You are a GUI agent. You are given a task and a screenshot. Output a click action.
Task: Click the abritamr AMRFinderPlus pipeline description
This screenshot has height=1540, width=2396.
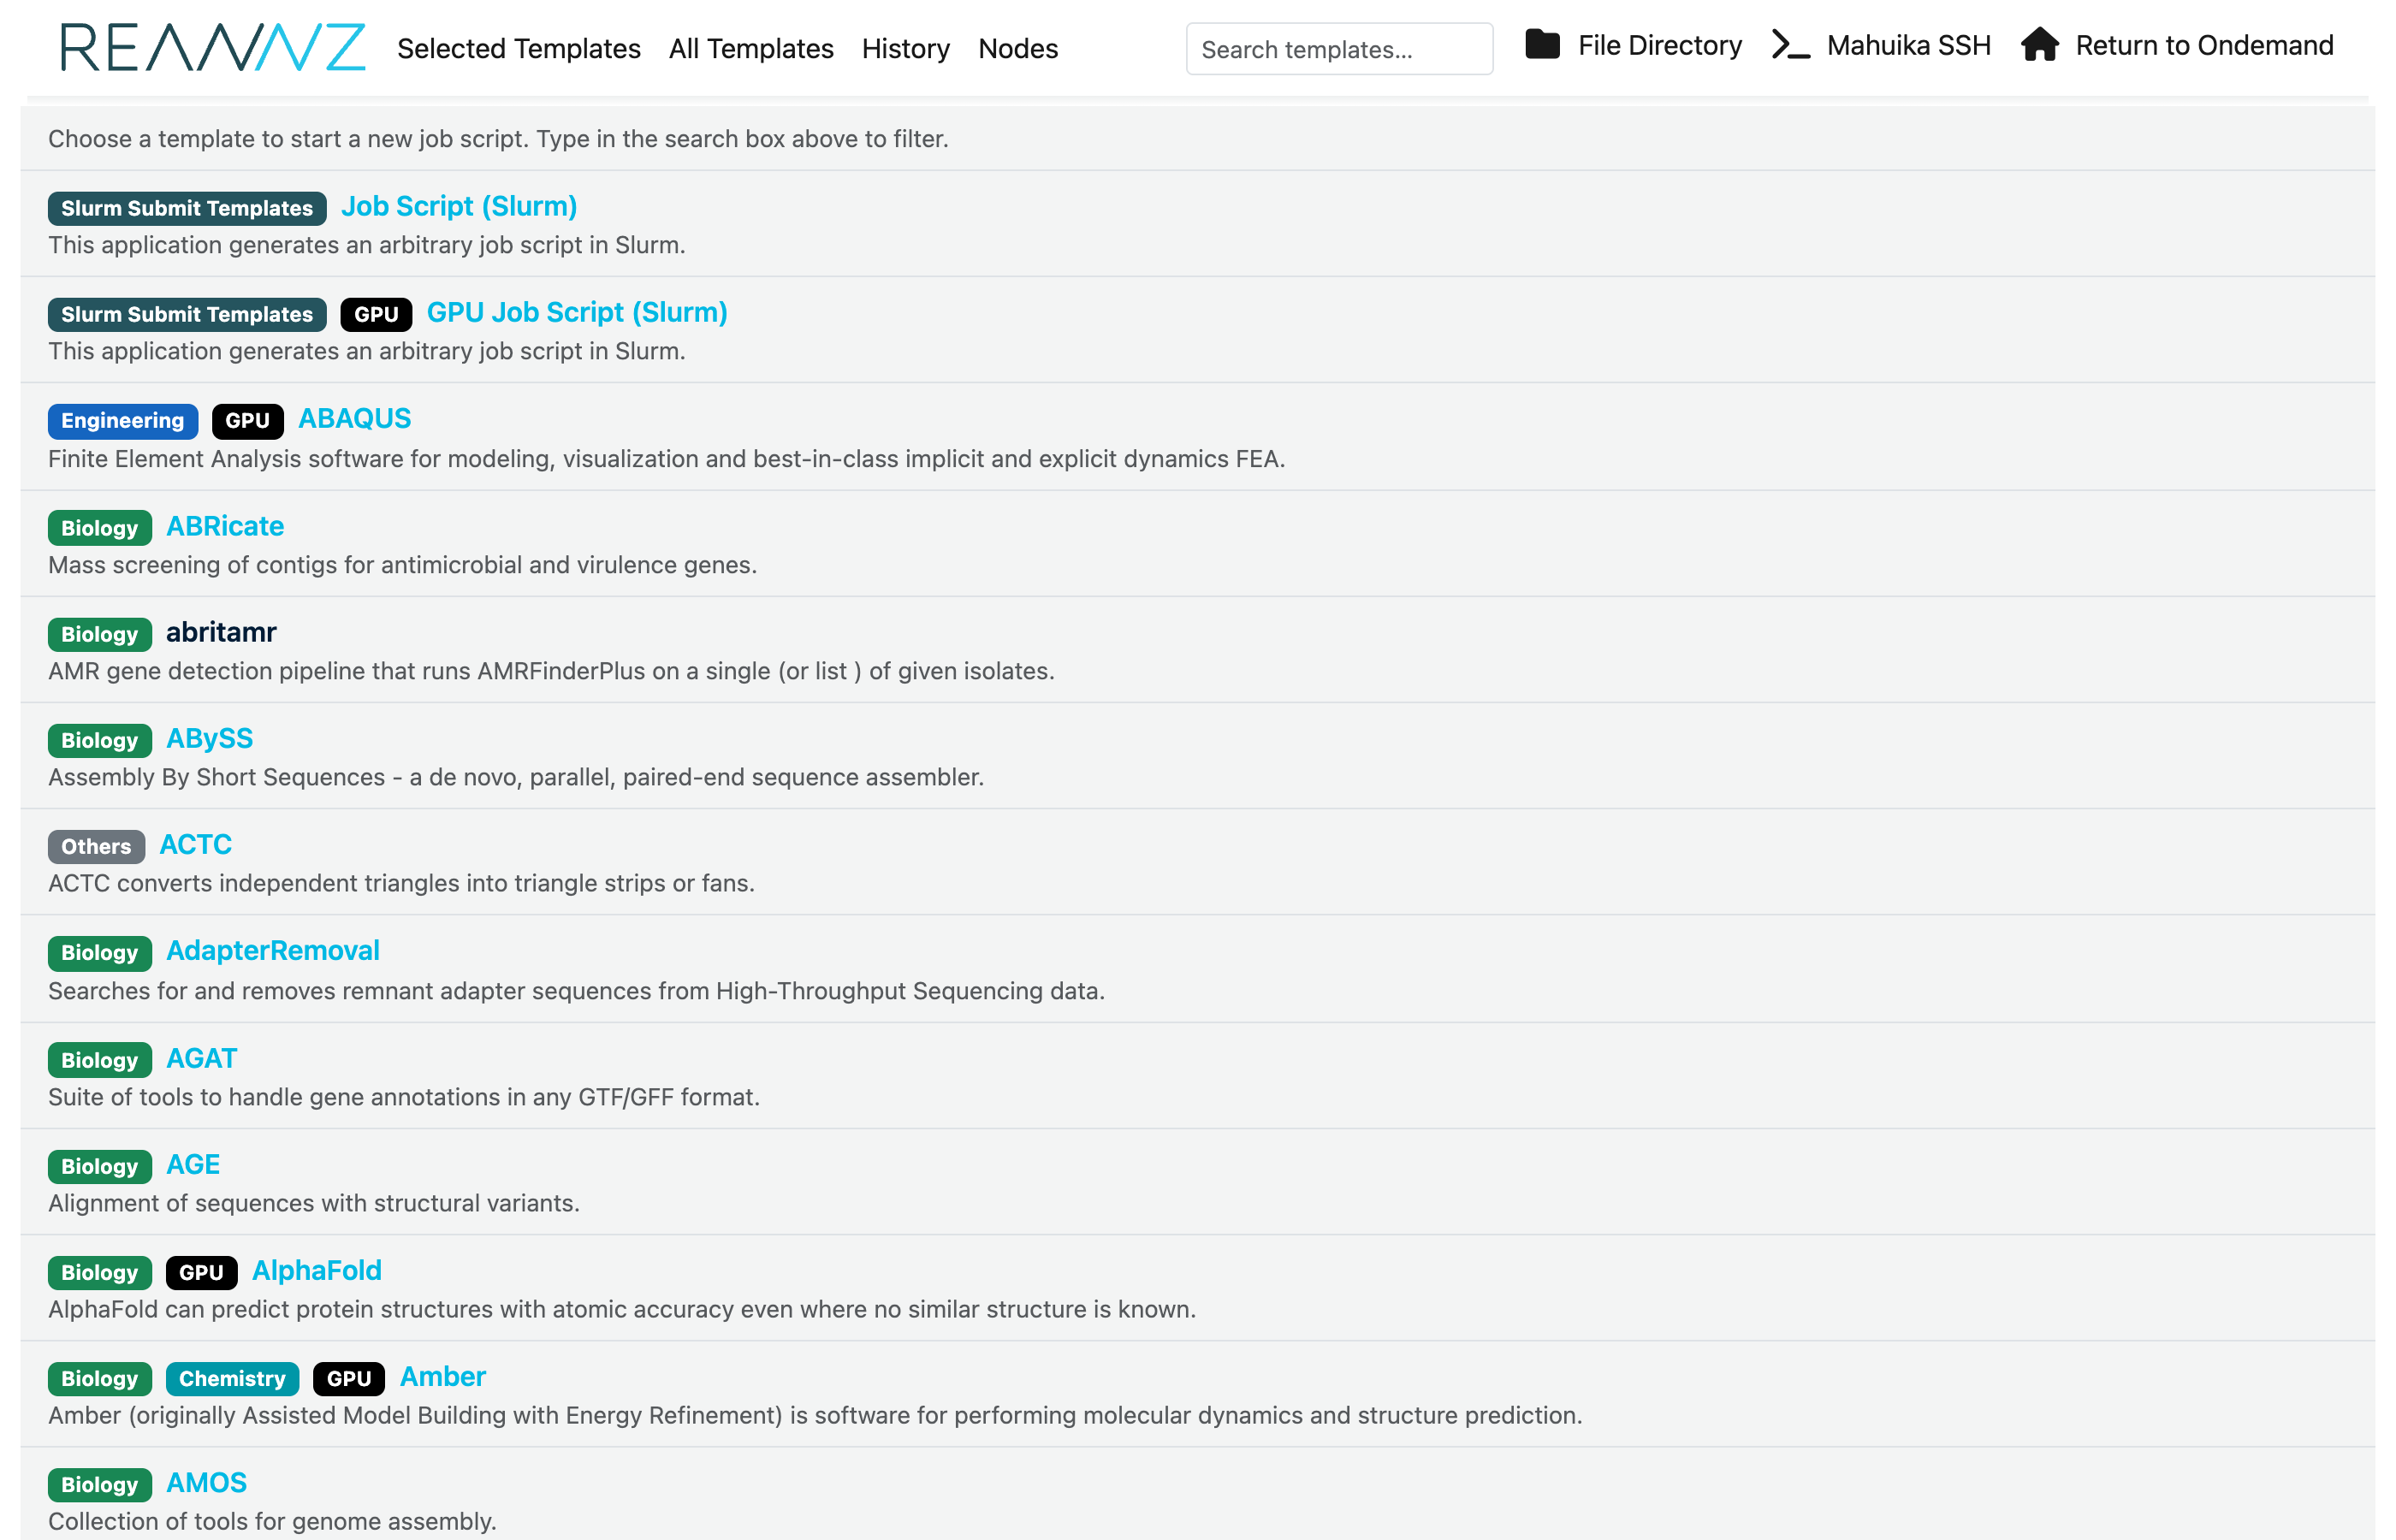coord(551,671)
